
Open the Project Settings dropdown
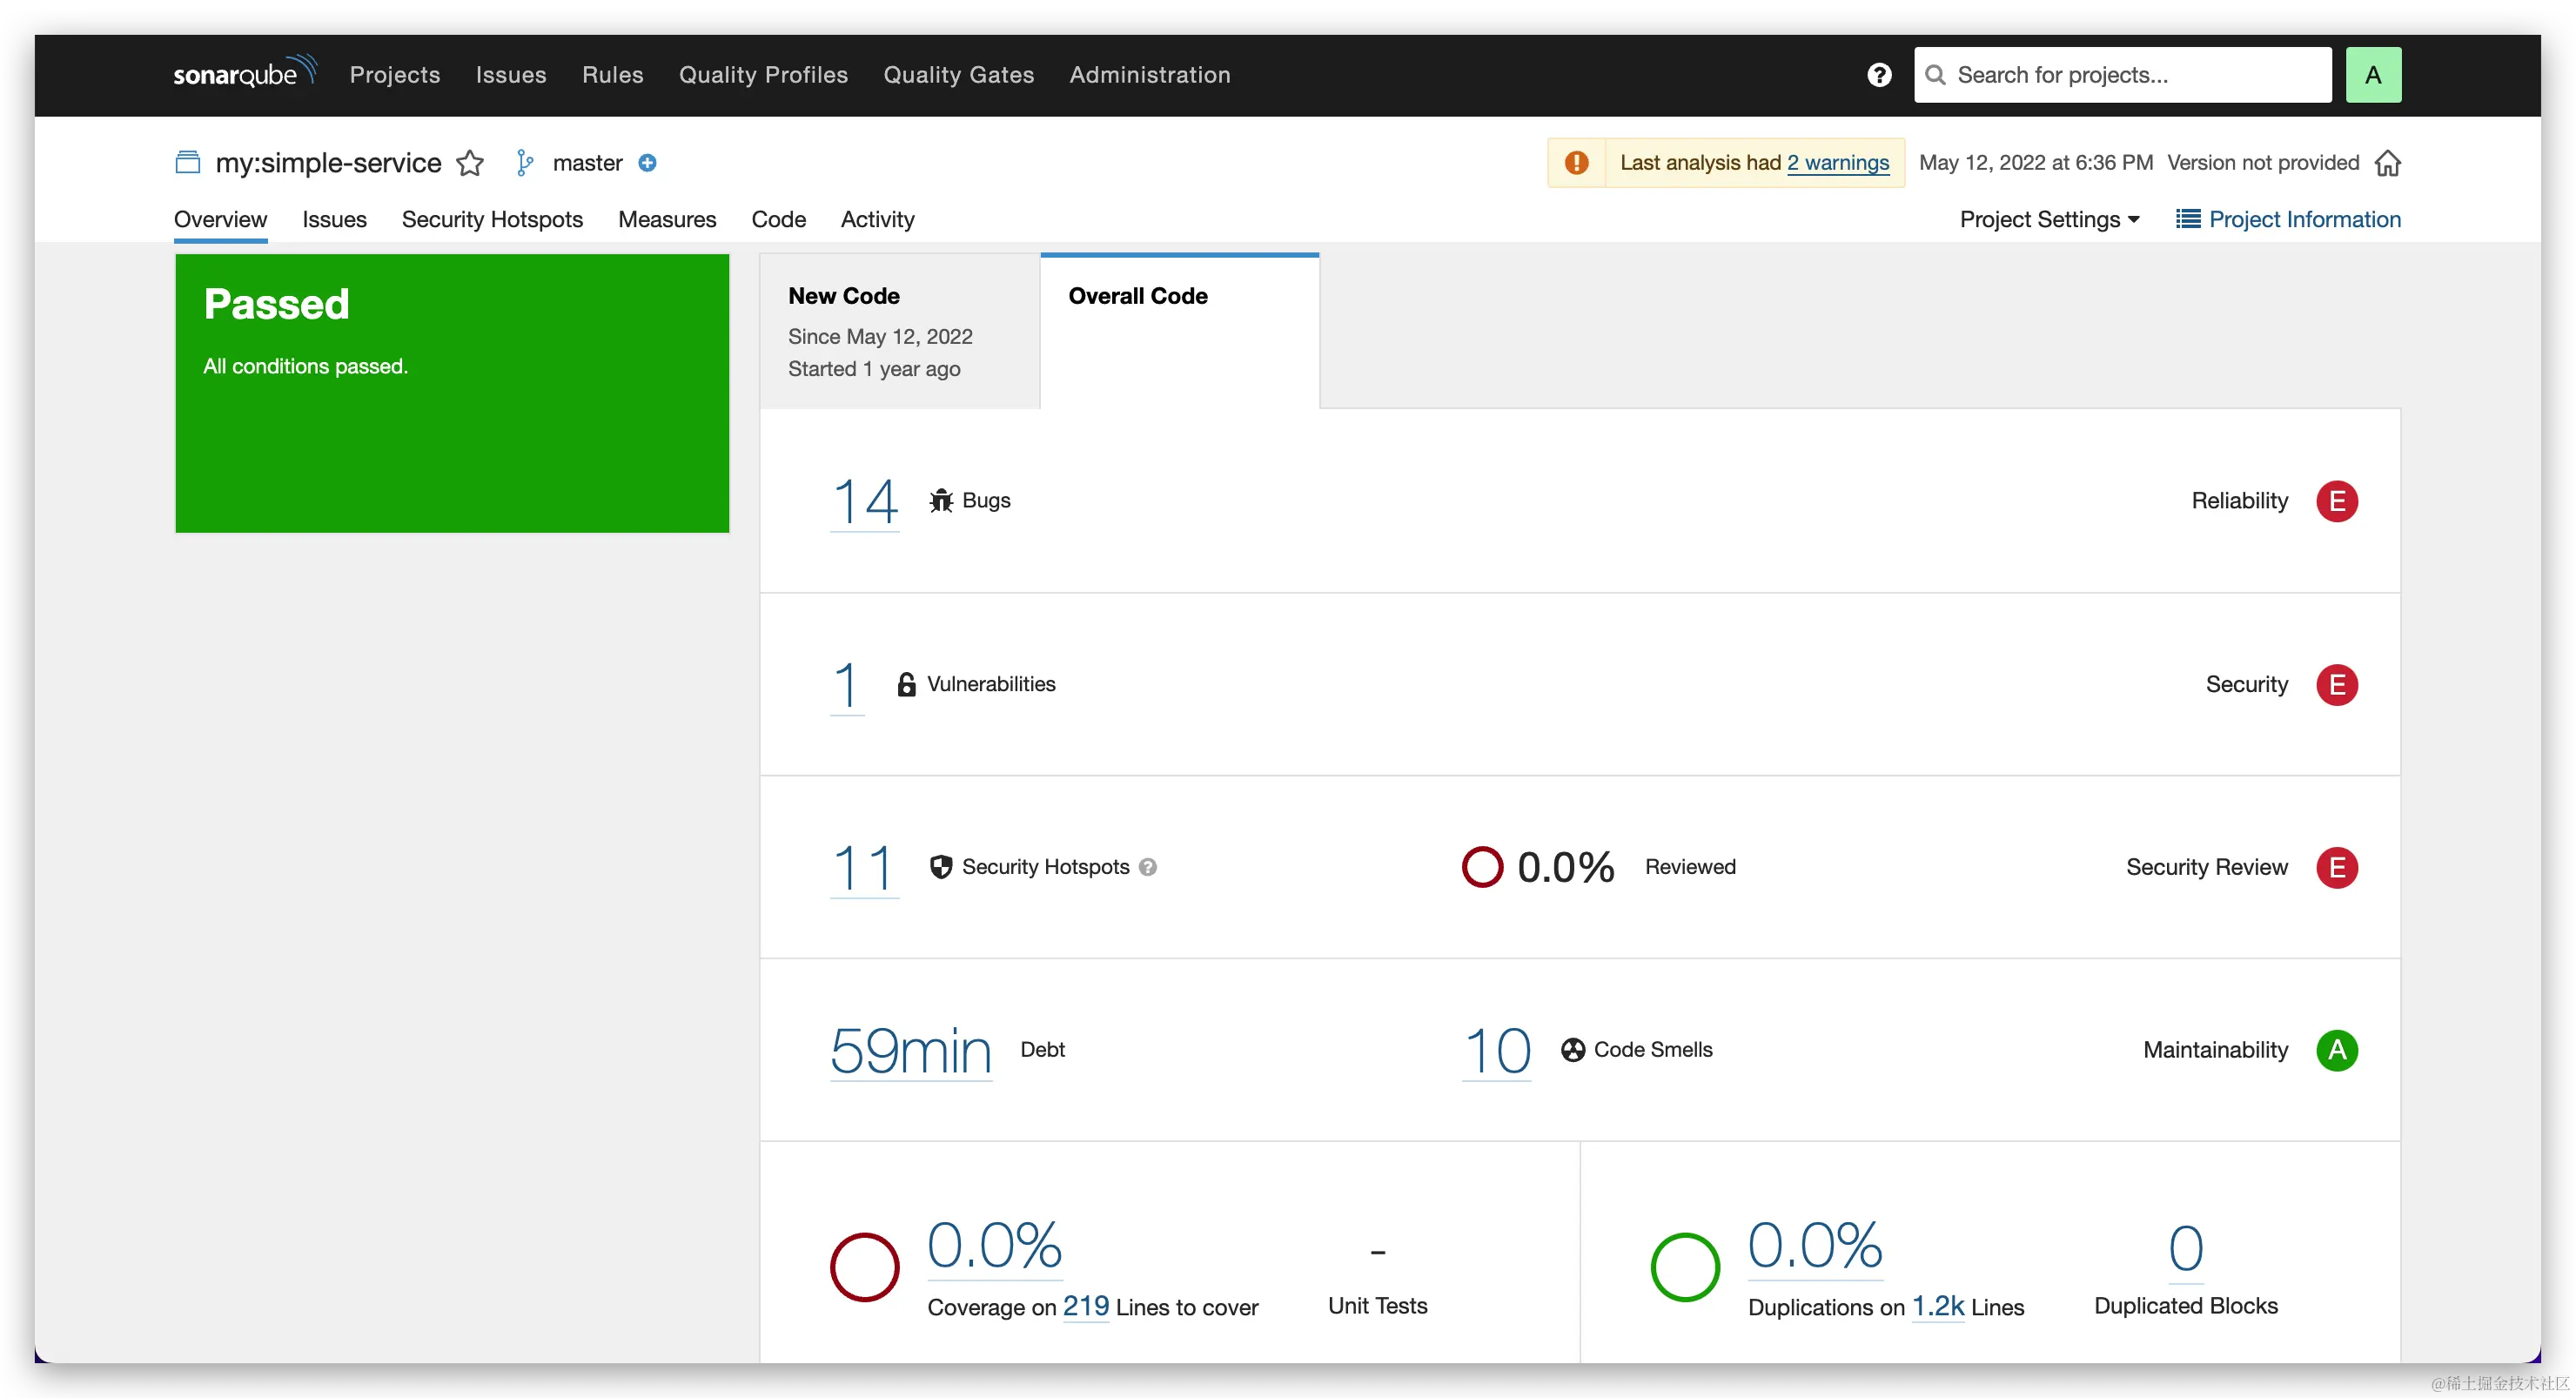tap(2049, 219)
